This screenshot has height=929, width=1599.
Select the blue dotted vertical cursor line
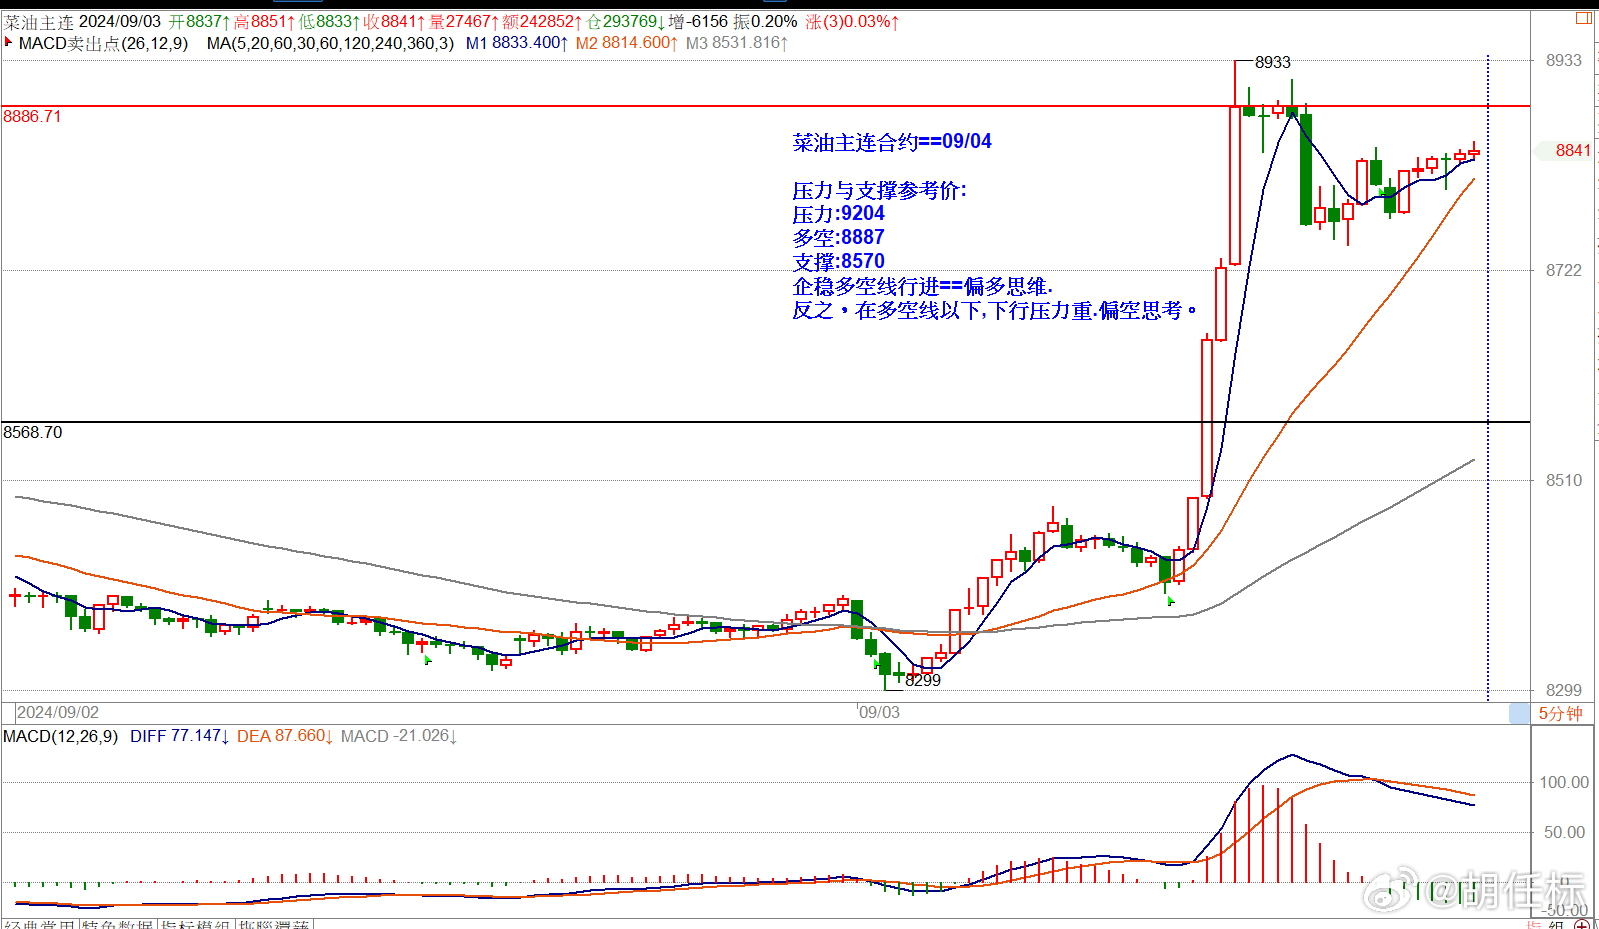click(x=1488, y=378)
